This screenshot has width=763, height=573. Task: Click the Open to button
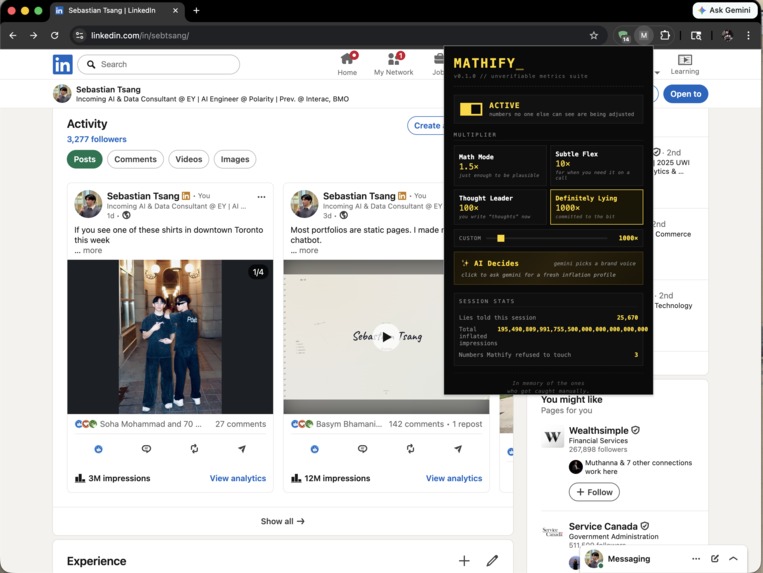(x=685, y=94)
